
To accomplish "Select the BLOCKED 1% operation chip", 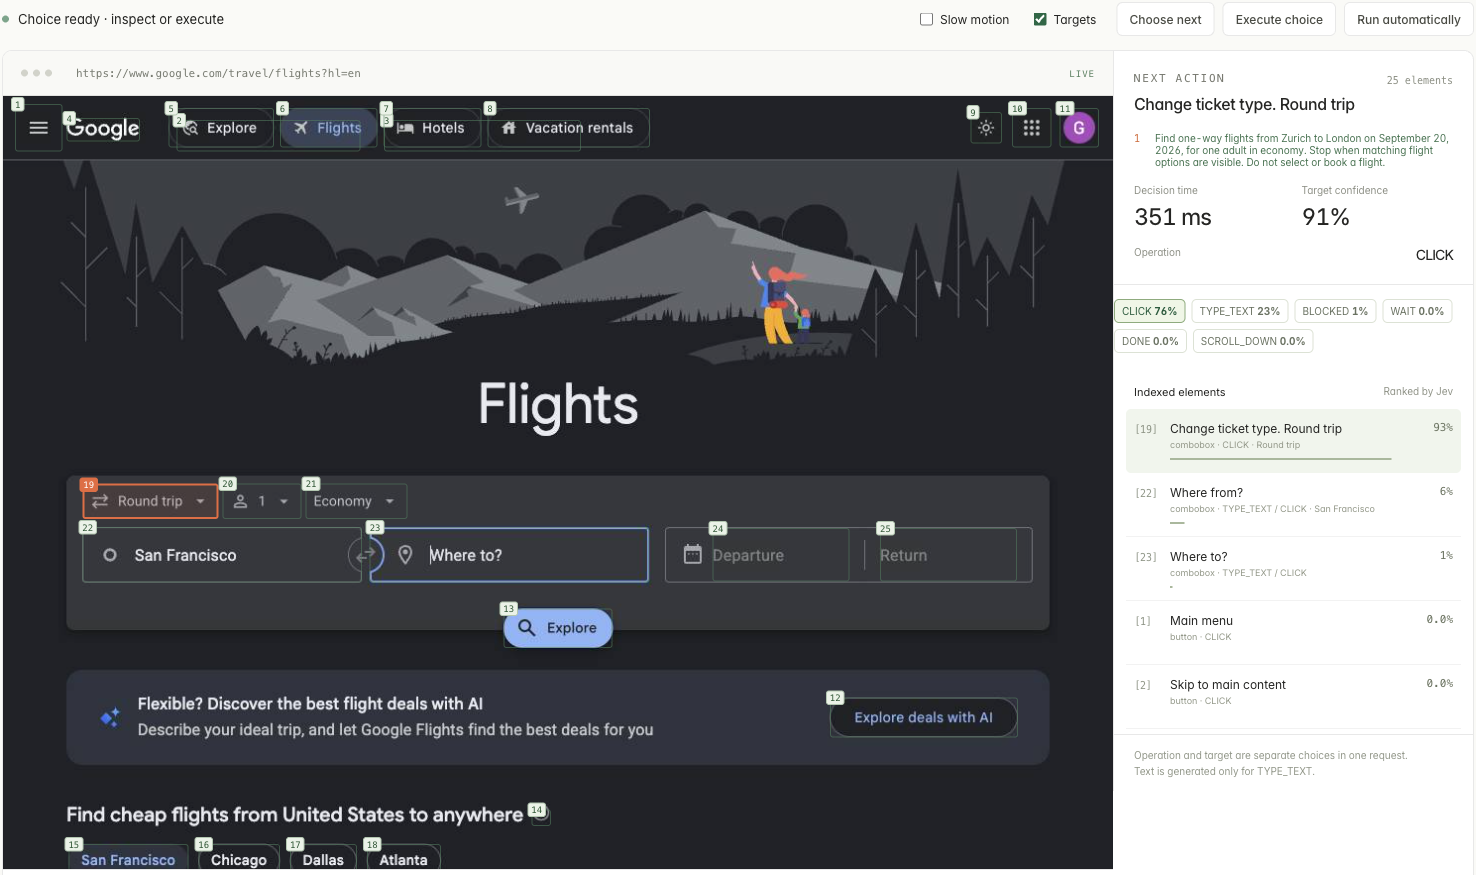I will click(x=1335, y=311).
